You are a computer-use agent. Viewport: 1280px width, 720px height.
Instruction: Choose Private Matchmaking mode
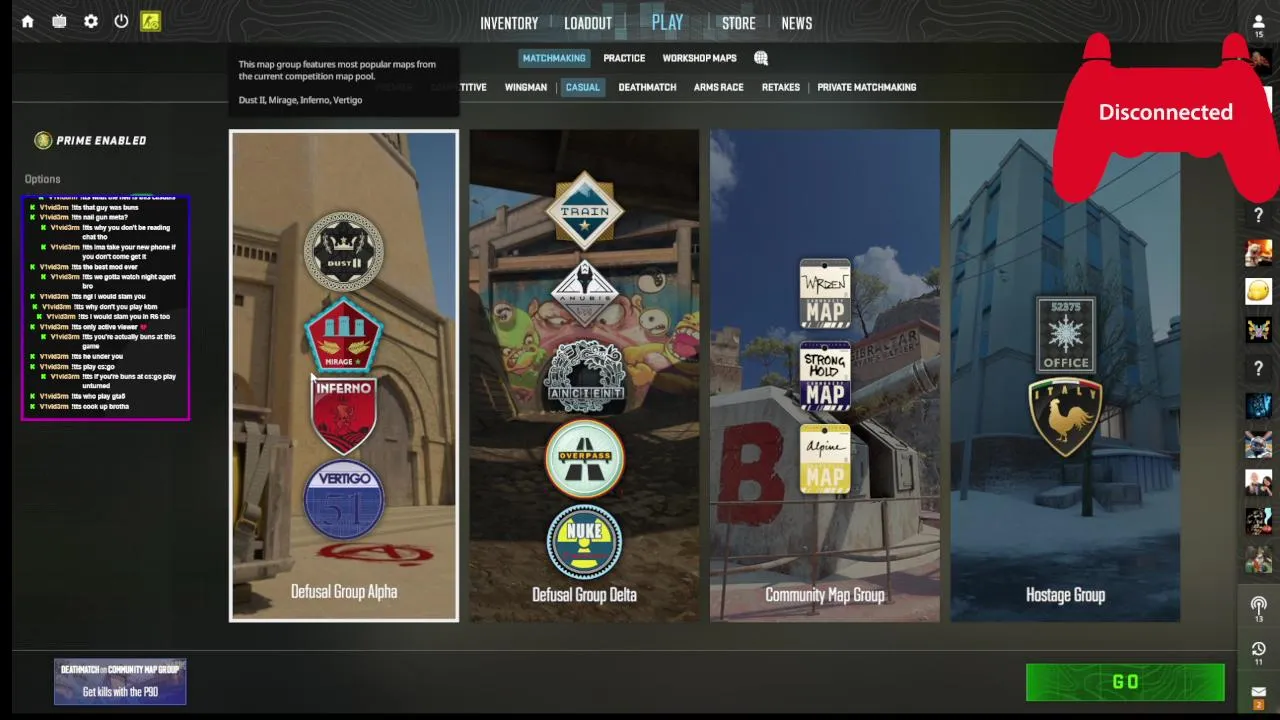click(x=867, y=87)
